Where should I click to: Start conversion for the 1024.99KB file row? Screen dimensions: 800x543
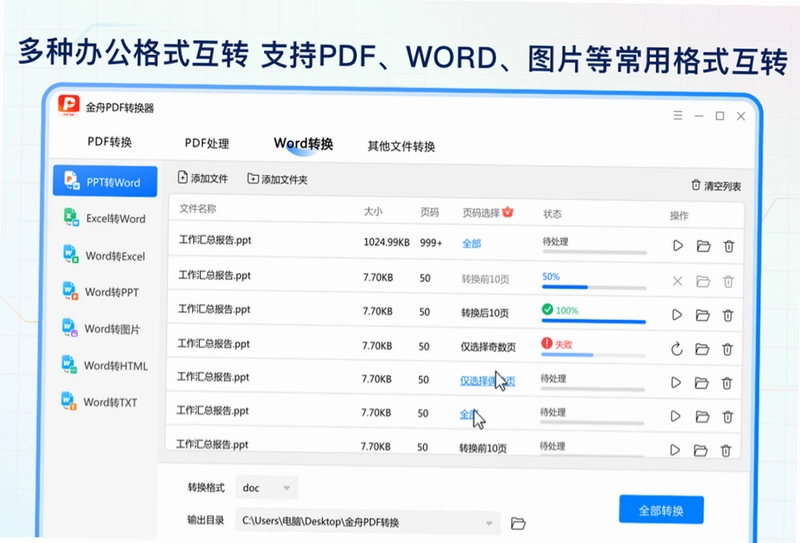[x=678, y=245]
